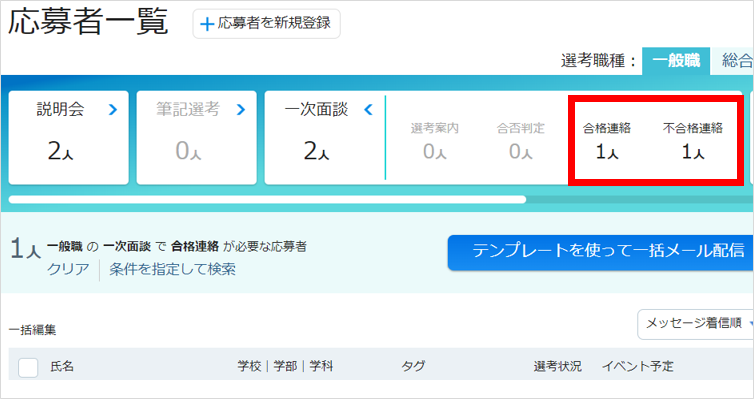This screenshot has height=399, width=754.
Task: Click the 氏名 column header
Action: (x=62, y=366)
